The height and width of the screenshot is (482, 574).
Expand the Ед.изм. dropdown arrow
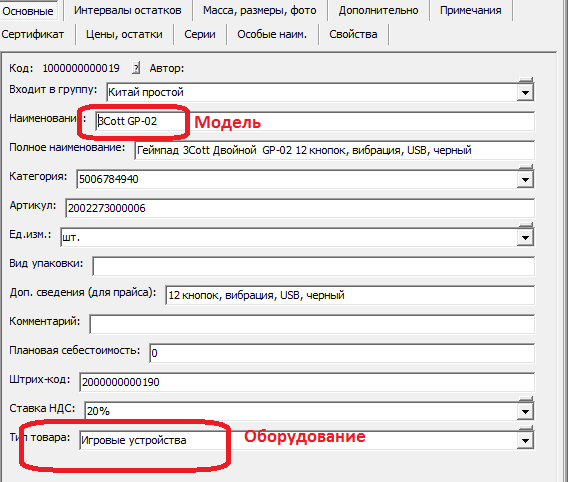click(525, 238)
